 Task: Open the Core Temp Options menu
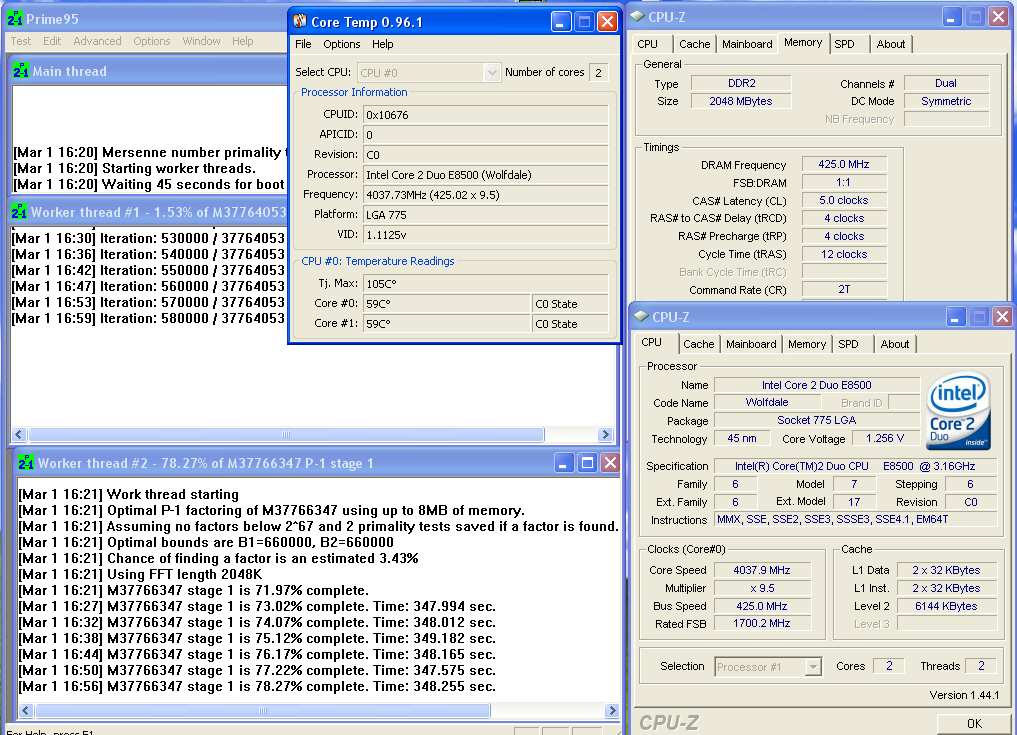342,44
